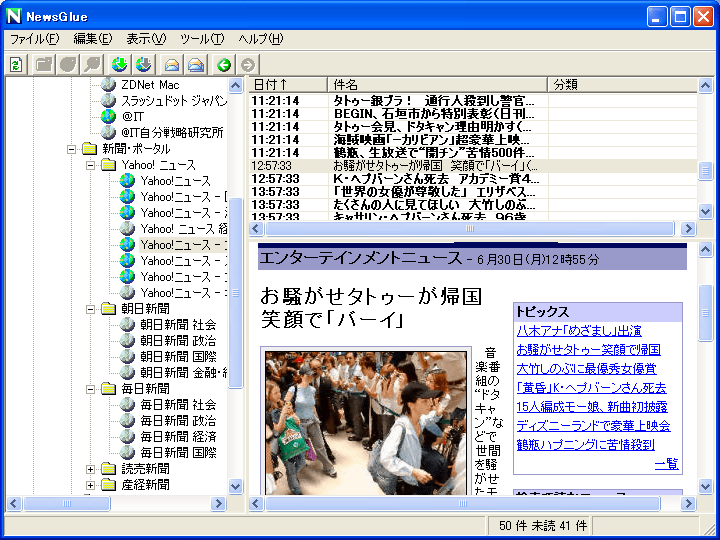Image resolution: width=720 pixels, height=540 pixels.
Task: Click the globe icon beside 朝日新聞 社会
Action: [x=127, y=325]
